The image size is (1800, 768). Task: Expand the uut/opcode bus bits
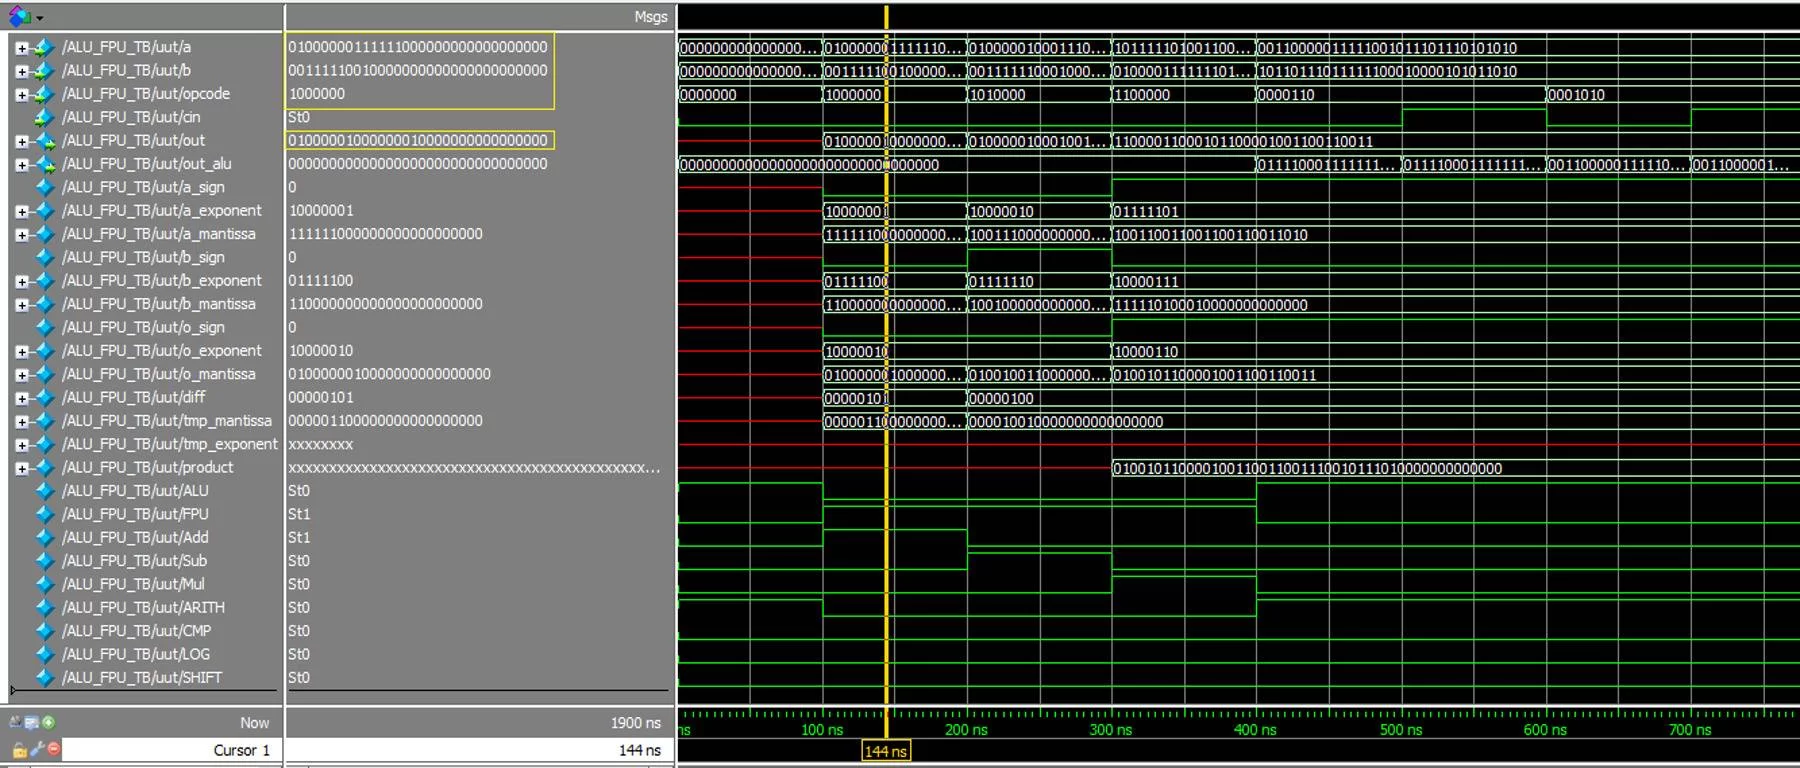[21, 95]
